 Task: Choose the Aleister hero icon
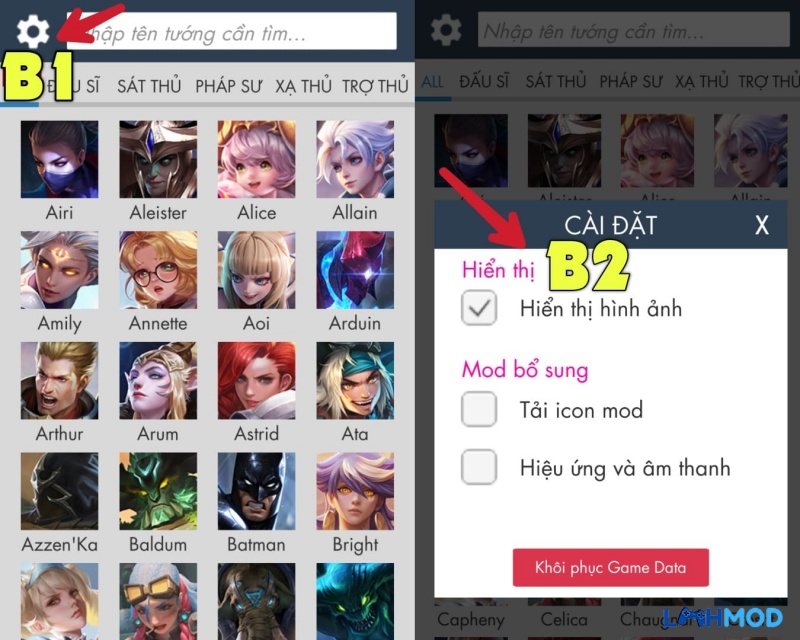coord(158,159)
